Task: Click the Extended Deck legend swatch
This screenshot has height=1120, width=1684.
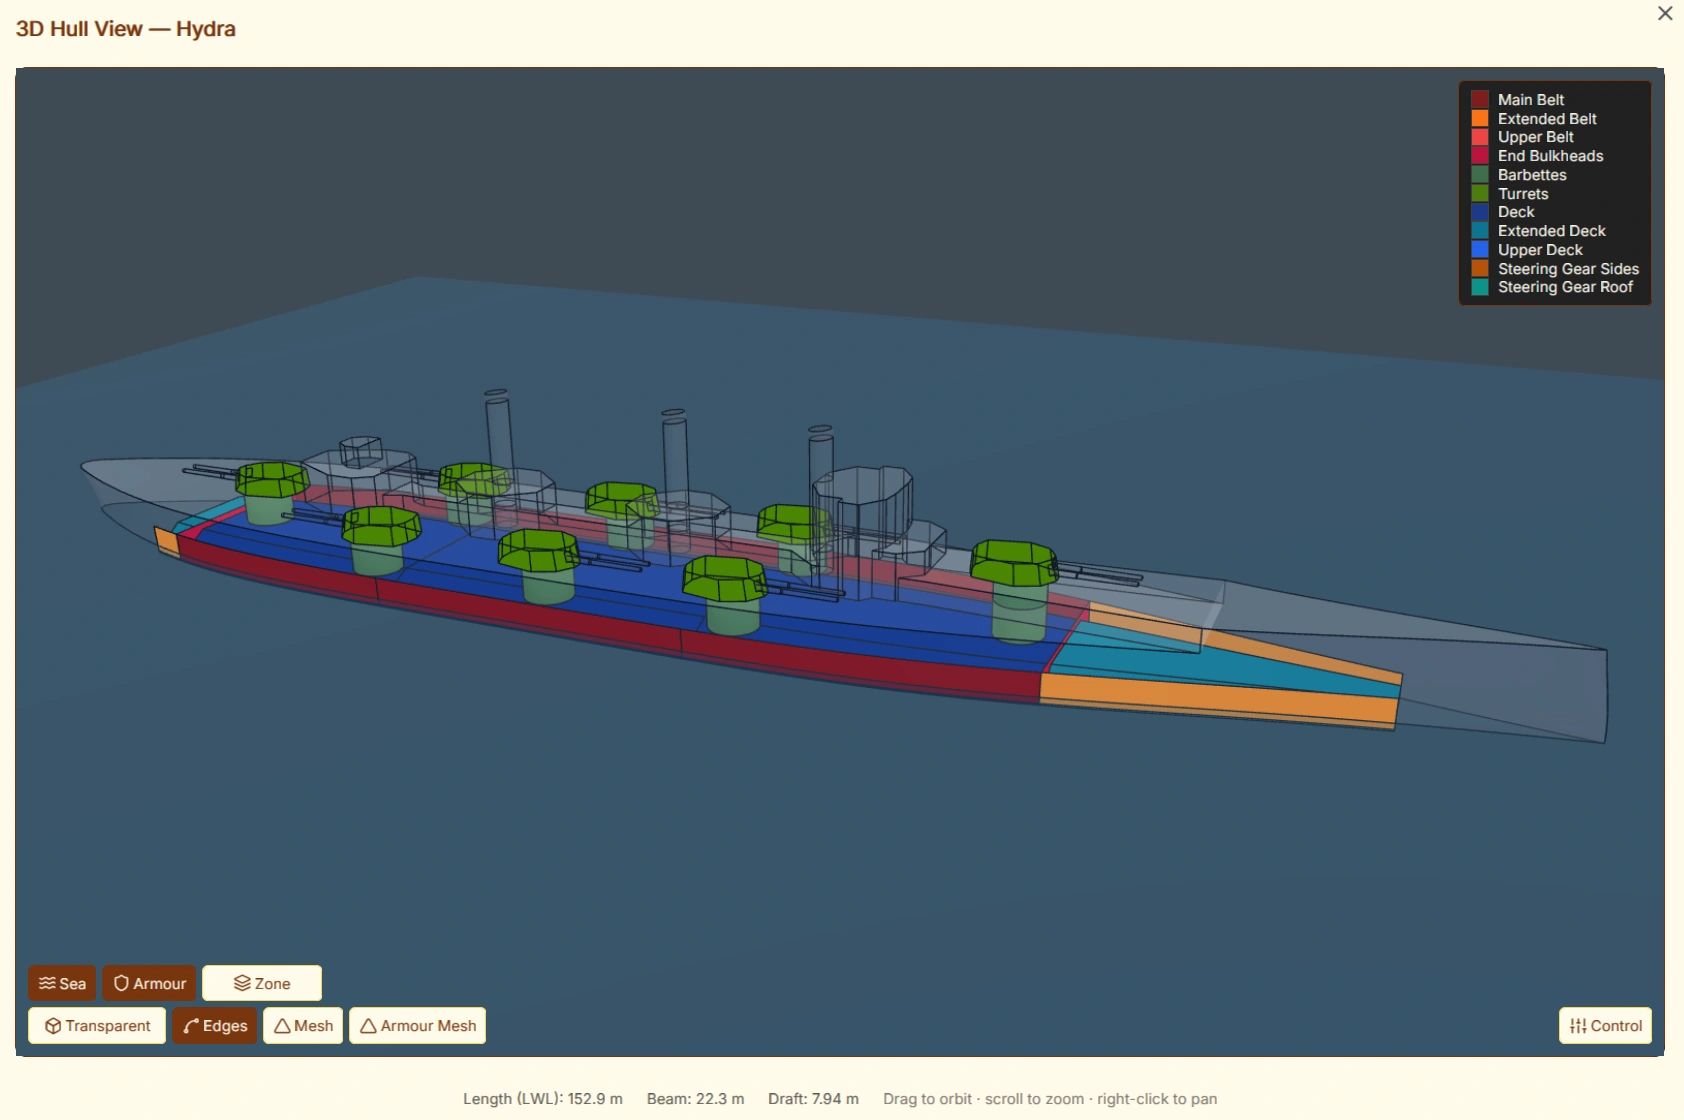Action: (x=1480, y=231)
